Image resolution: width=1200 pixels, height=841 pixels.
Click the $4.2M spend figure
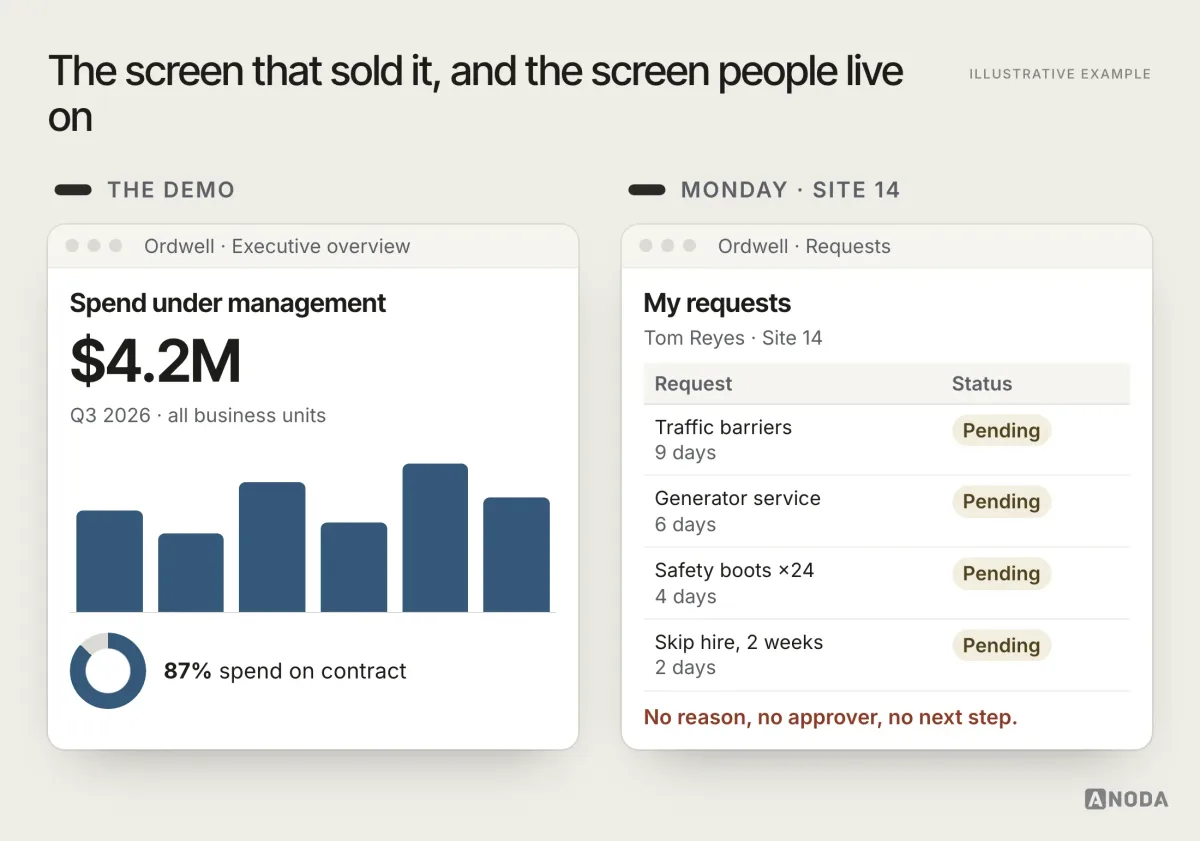click(x=156, y=362)
